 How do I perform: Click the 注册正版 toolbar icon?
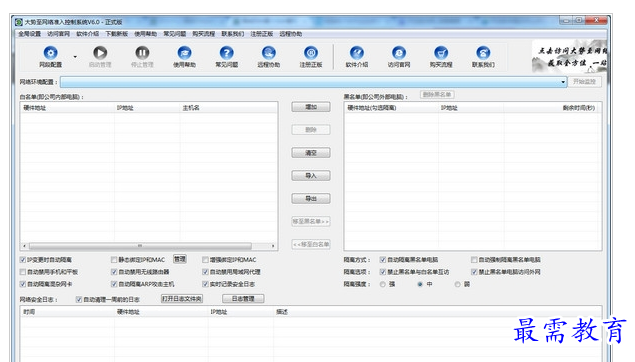311,53
